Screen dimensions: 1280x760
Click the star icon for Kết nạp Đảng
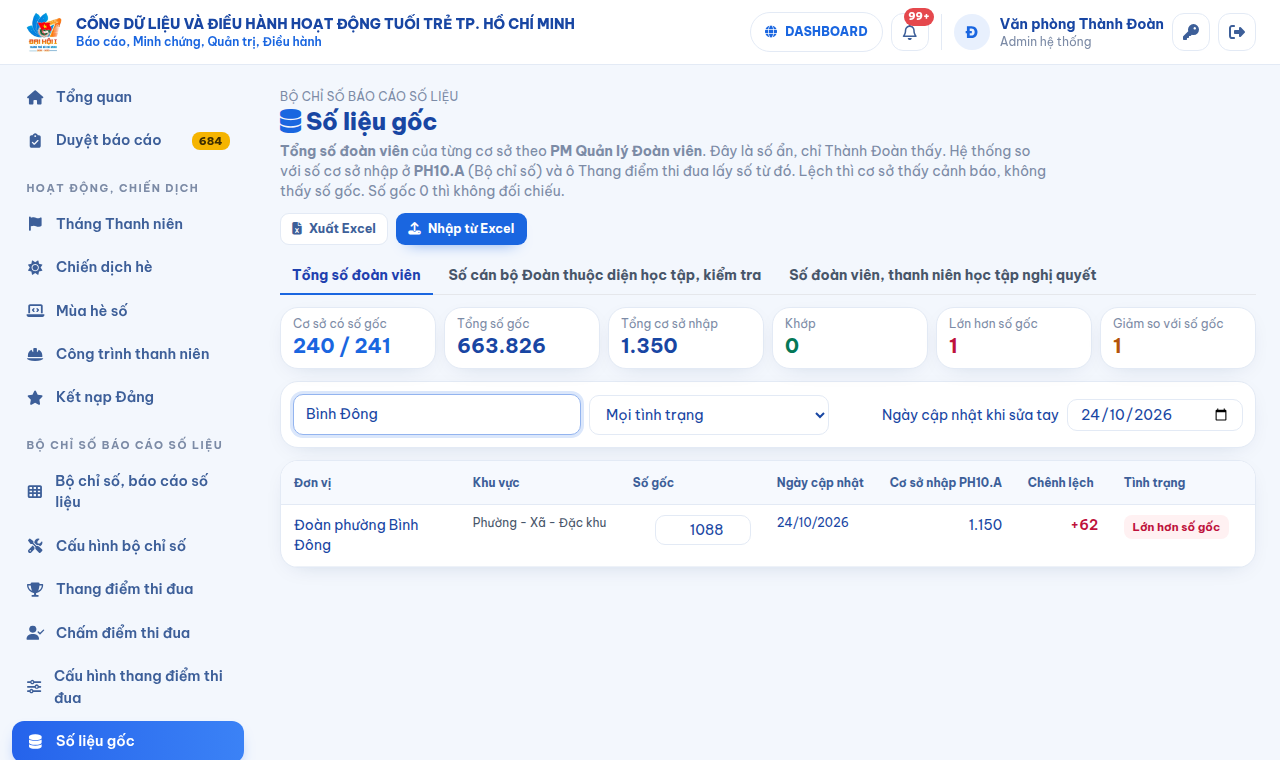coord(35,397)
